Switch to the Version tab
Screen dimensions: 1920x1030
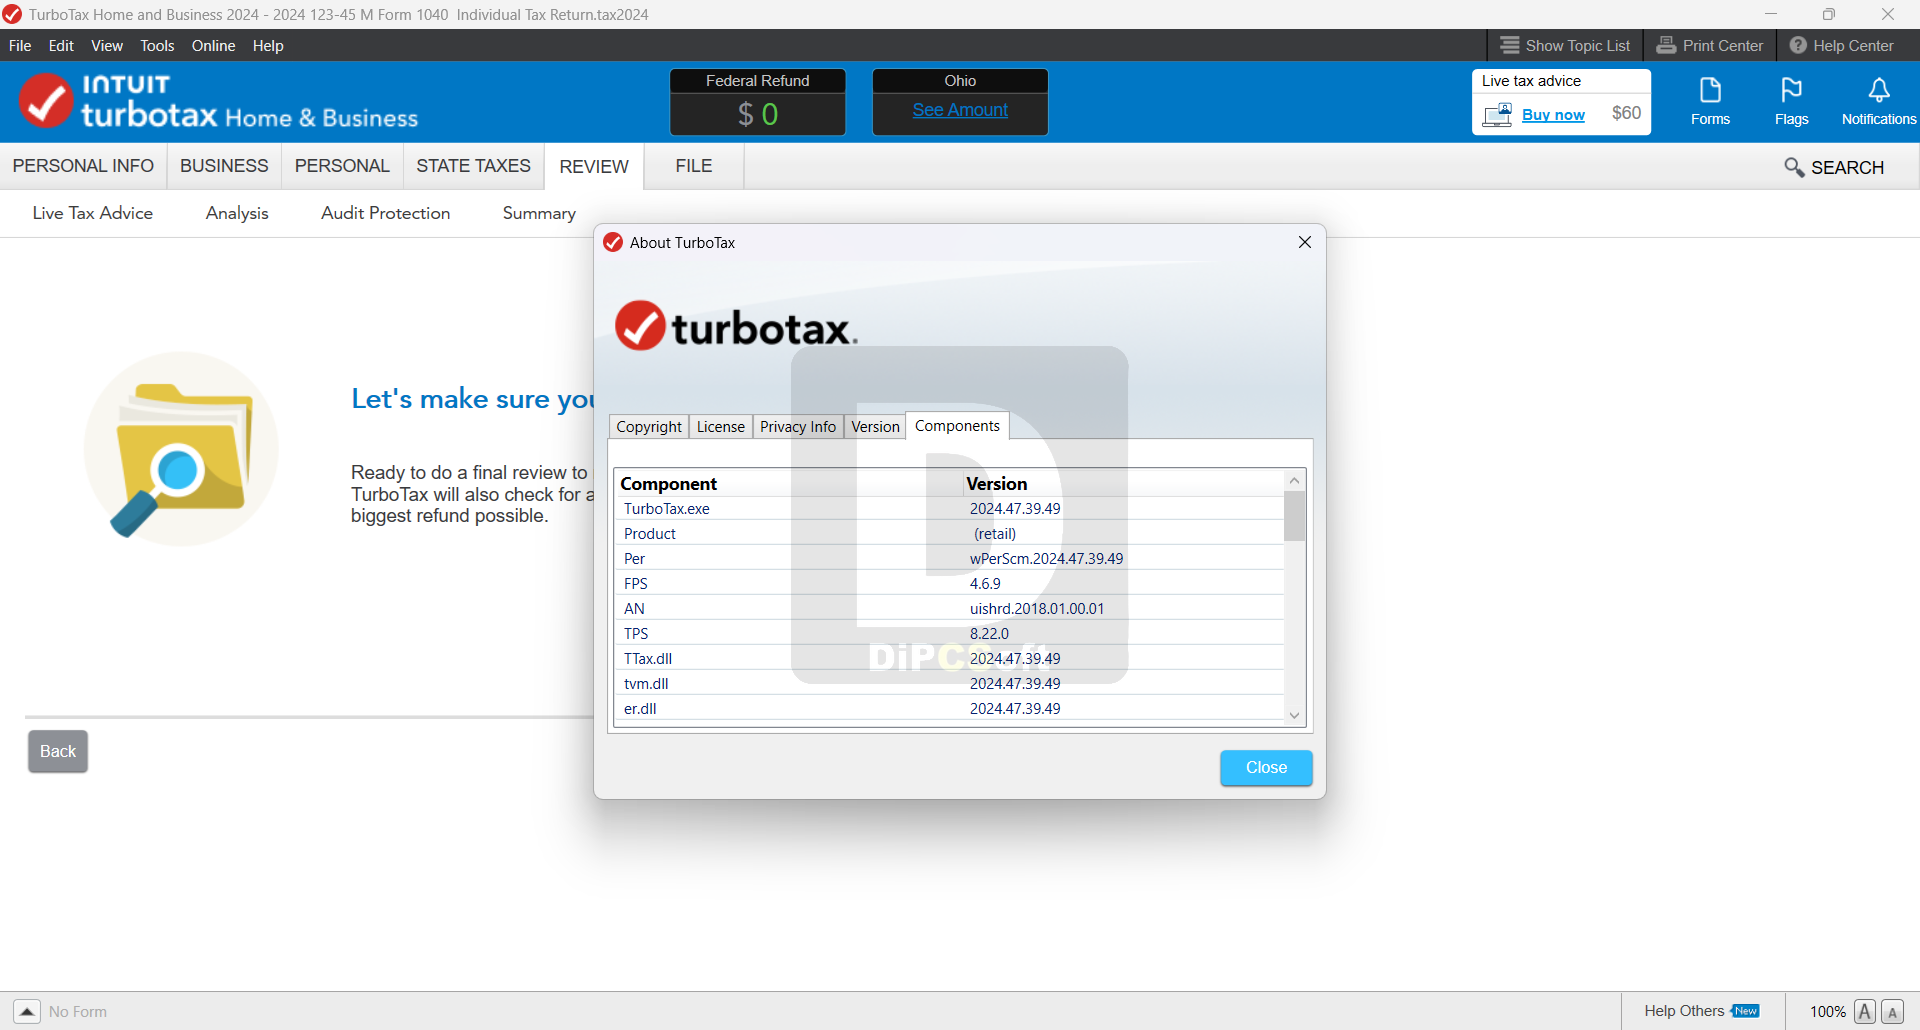coord(875,426)
